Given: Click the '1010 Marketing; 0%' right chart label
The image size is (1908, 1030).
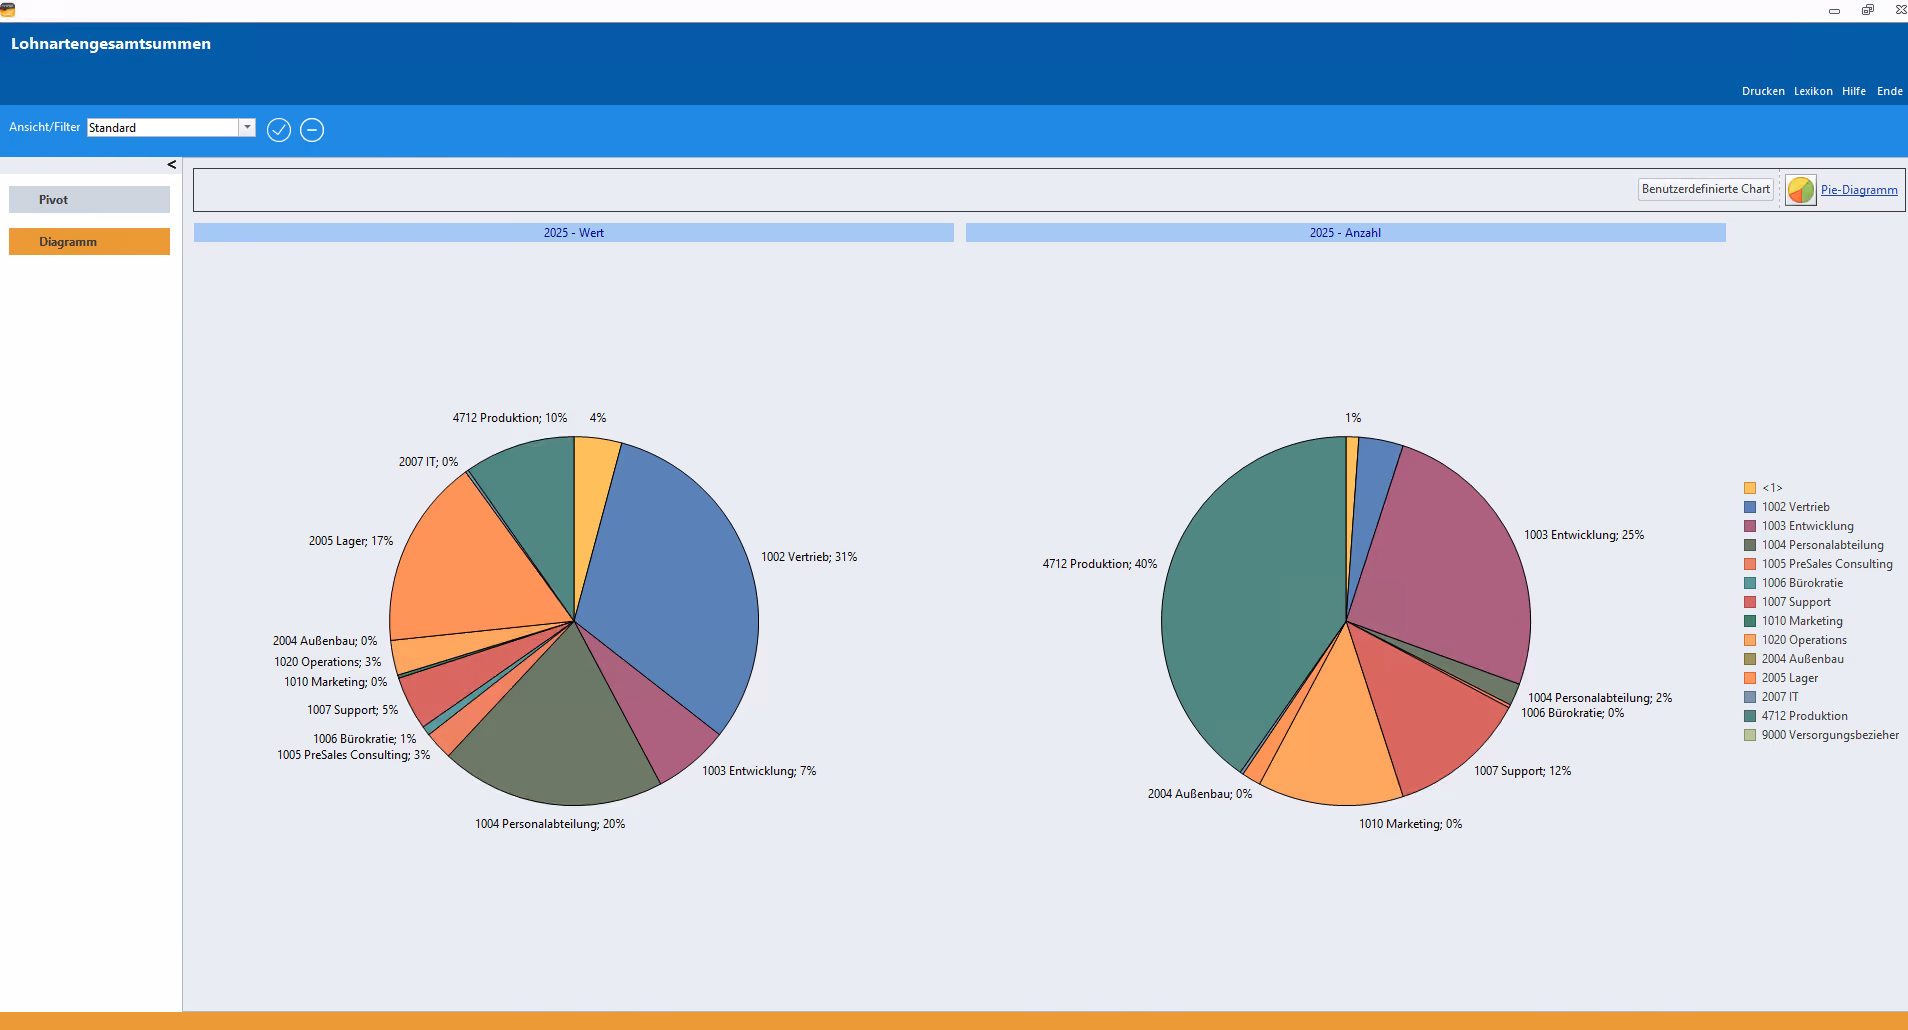Looking at the screenshot, I should [1411, 824].
